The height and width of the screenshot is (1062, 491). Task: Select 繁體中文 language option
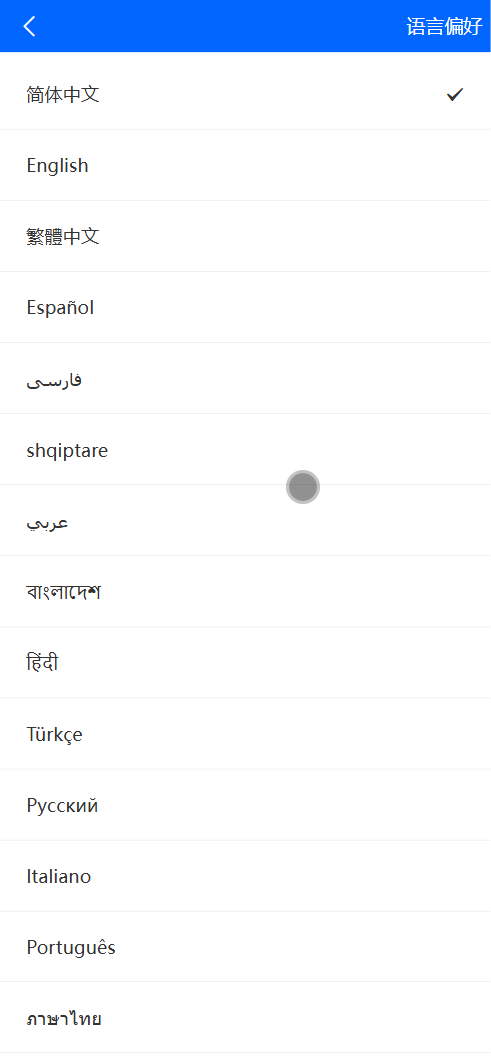coord(245,236)
